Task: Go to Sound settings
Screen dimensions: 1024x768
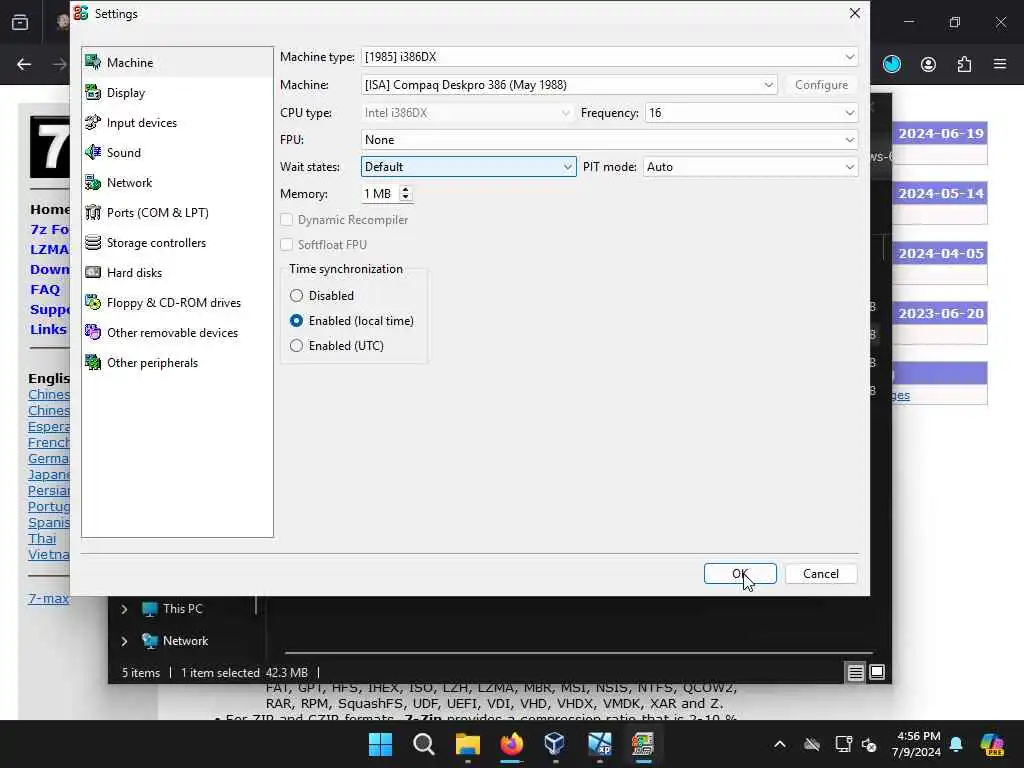Action: 177,153
